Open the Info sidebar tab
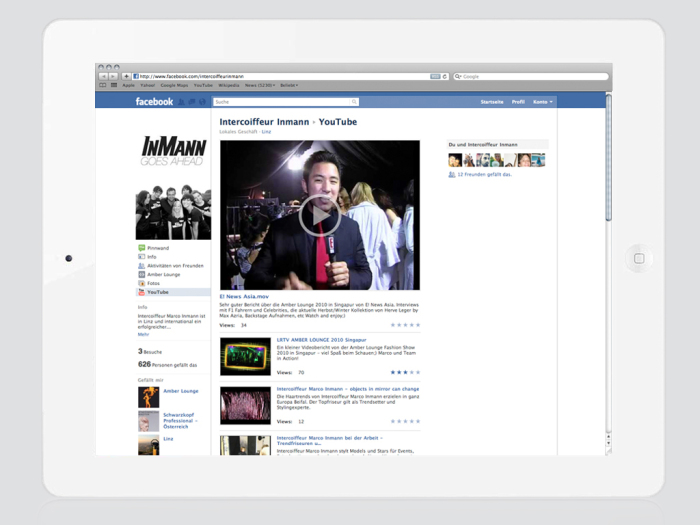 [x=152, y=257]
